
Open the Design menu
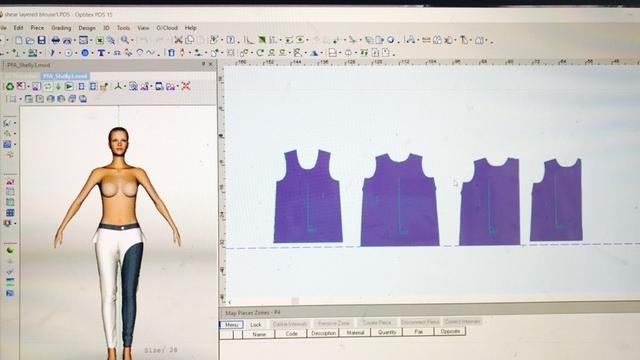tap(87, 28)
